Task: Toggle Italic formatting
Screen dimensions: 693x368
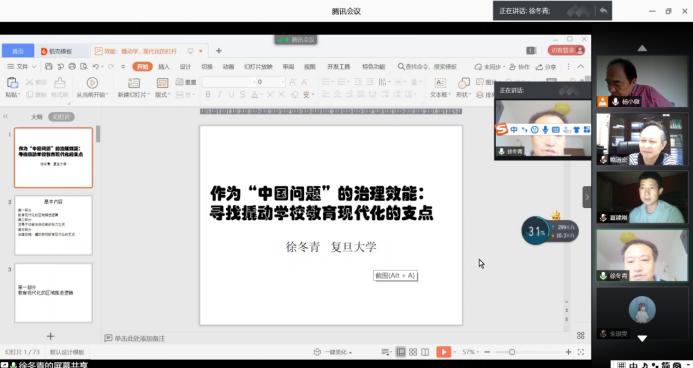Action: 220,95
